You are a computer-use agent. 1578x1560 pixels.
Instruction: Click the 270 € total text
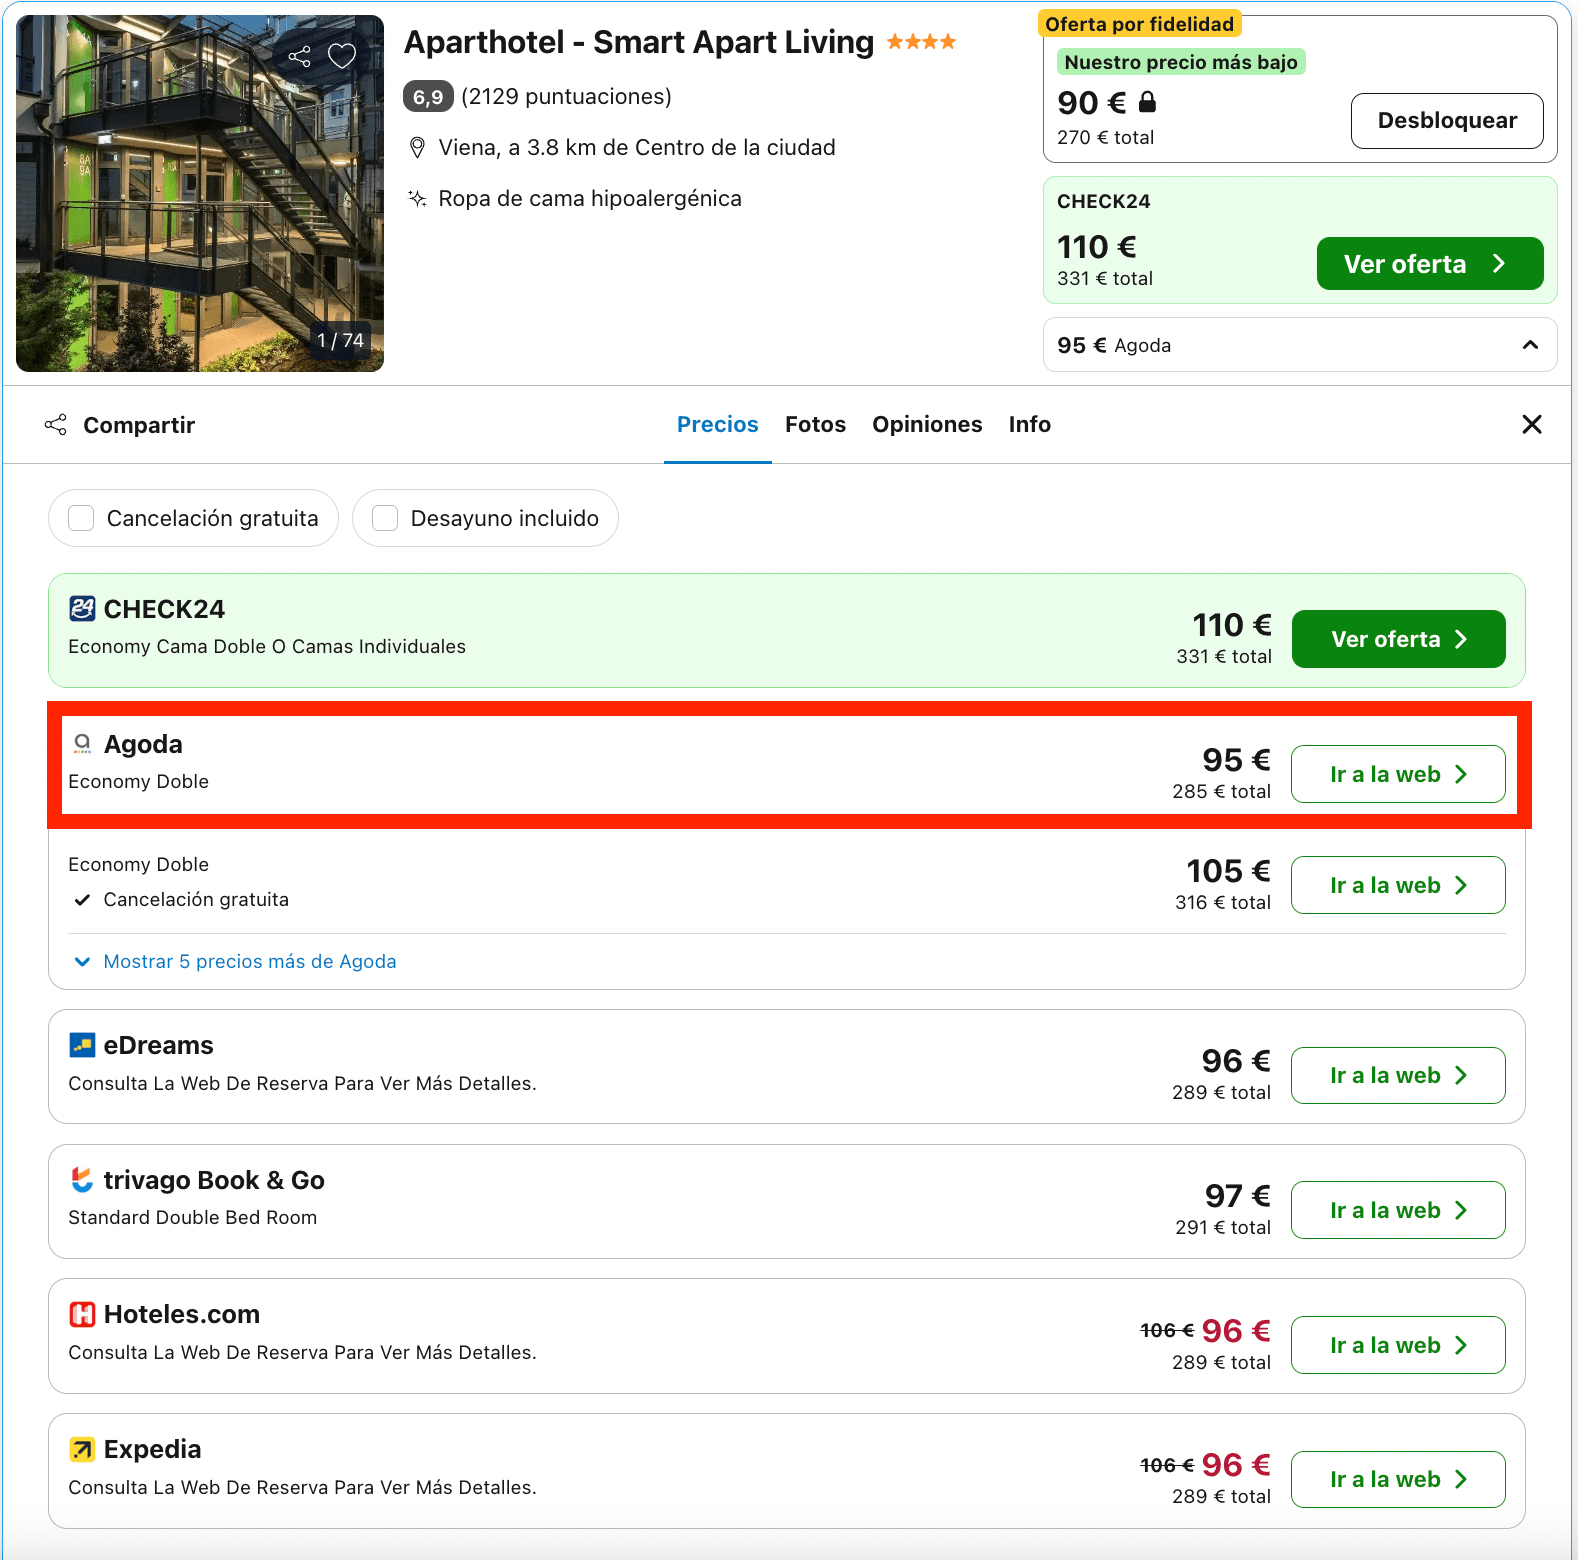[x=1105, y=138]
